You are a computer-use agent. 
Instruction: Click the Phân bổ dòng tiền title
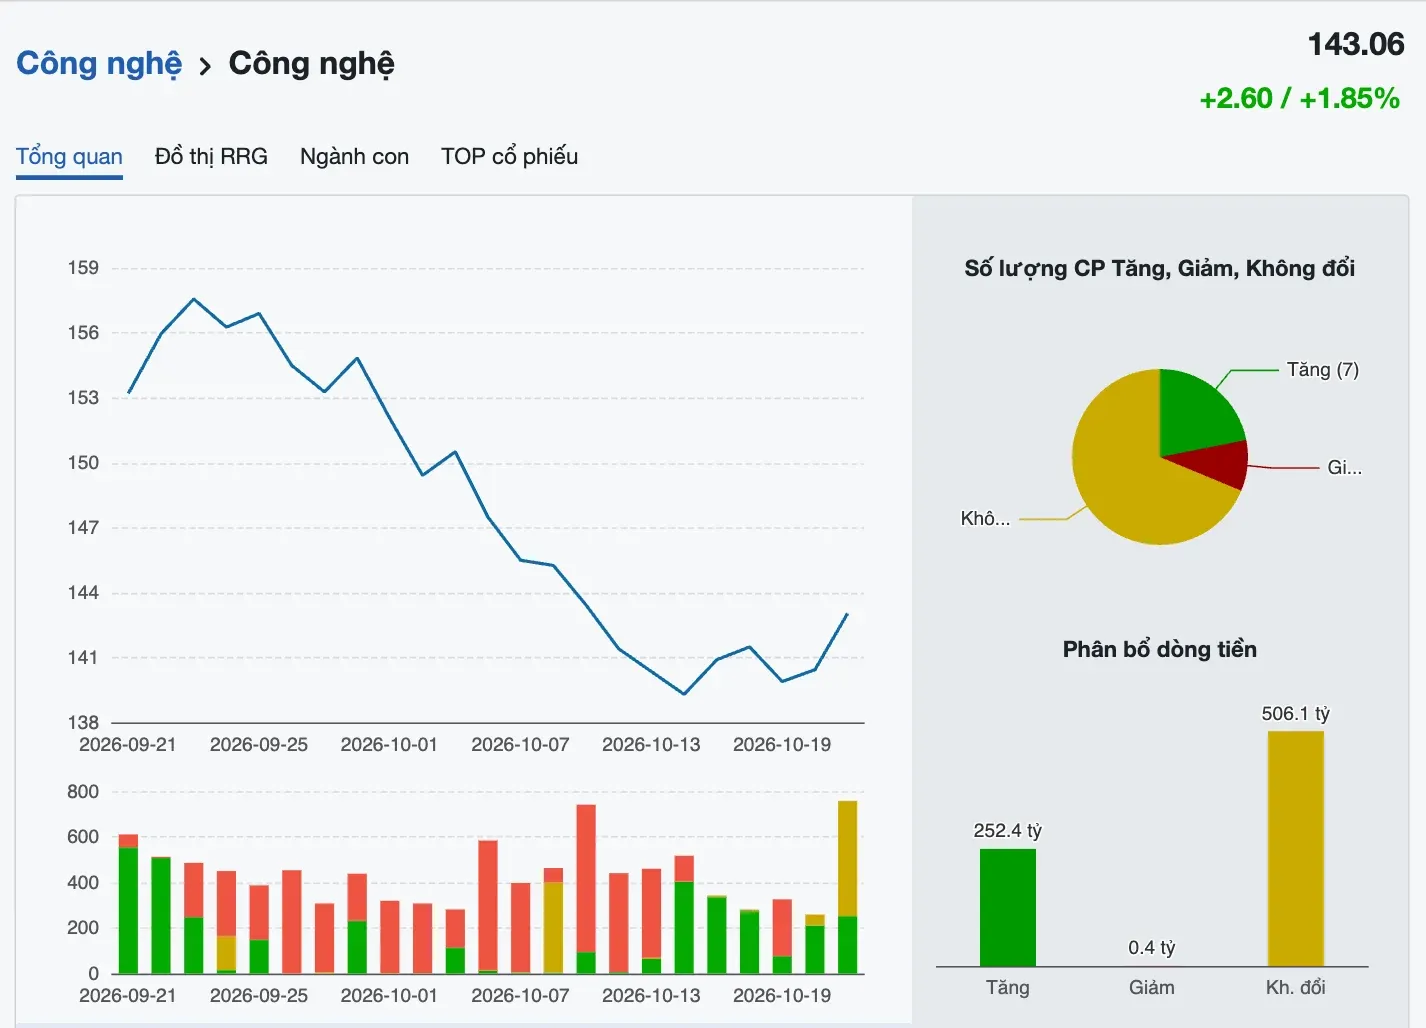1159,649
